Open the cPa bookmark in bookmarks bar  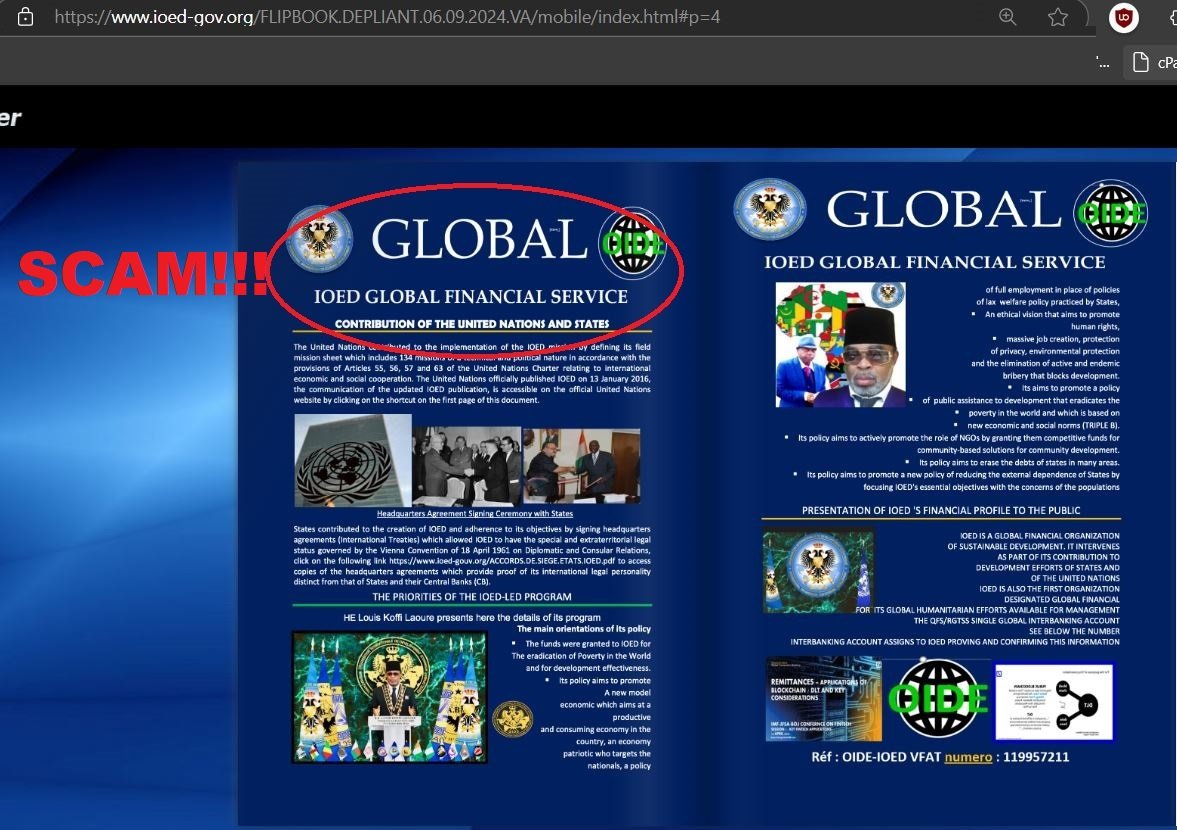pos(1154,62)
